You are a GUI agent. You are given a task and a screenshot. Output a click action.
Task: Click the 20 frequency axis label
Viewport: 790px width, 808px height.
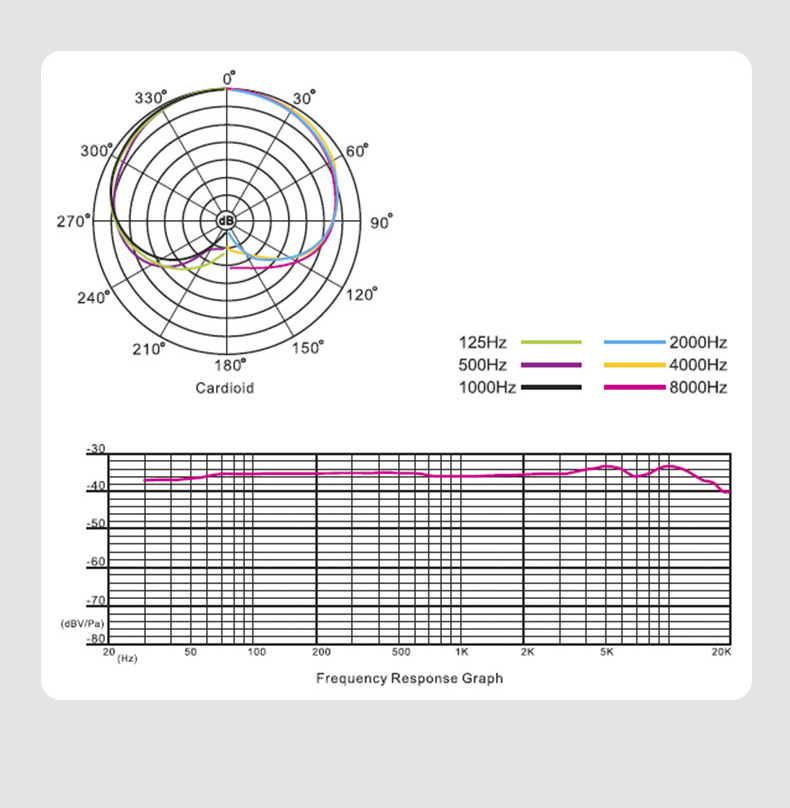(x=109, y=652)
